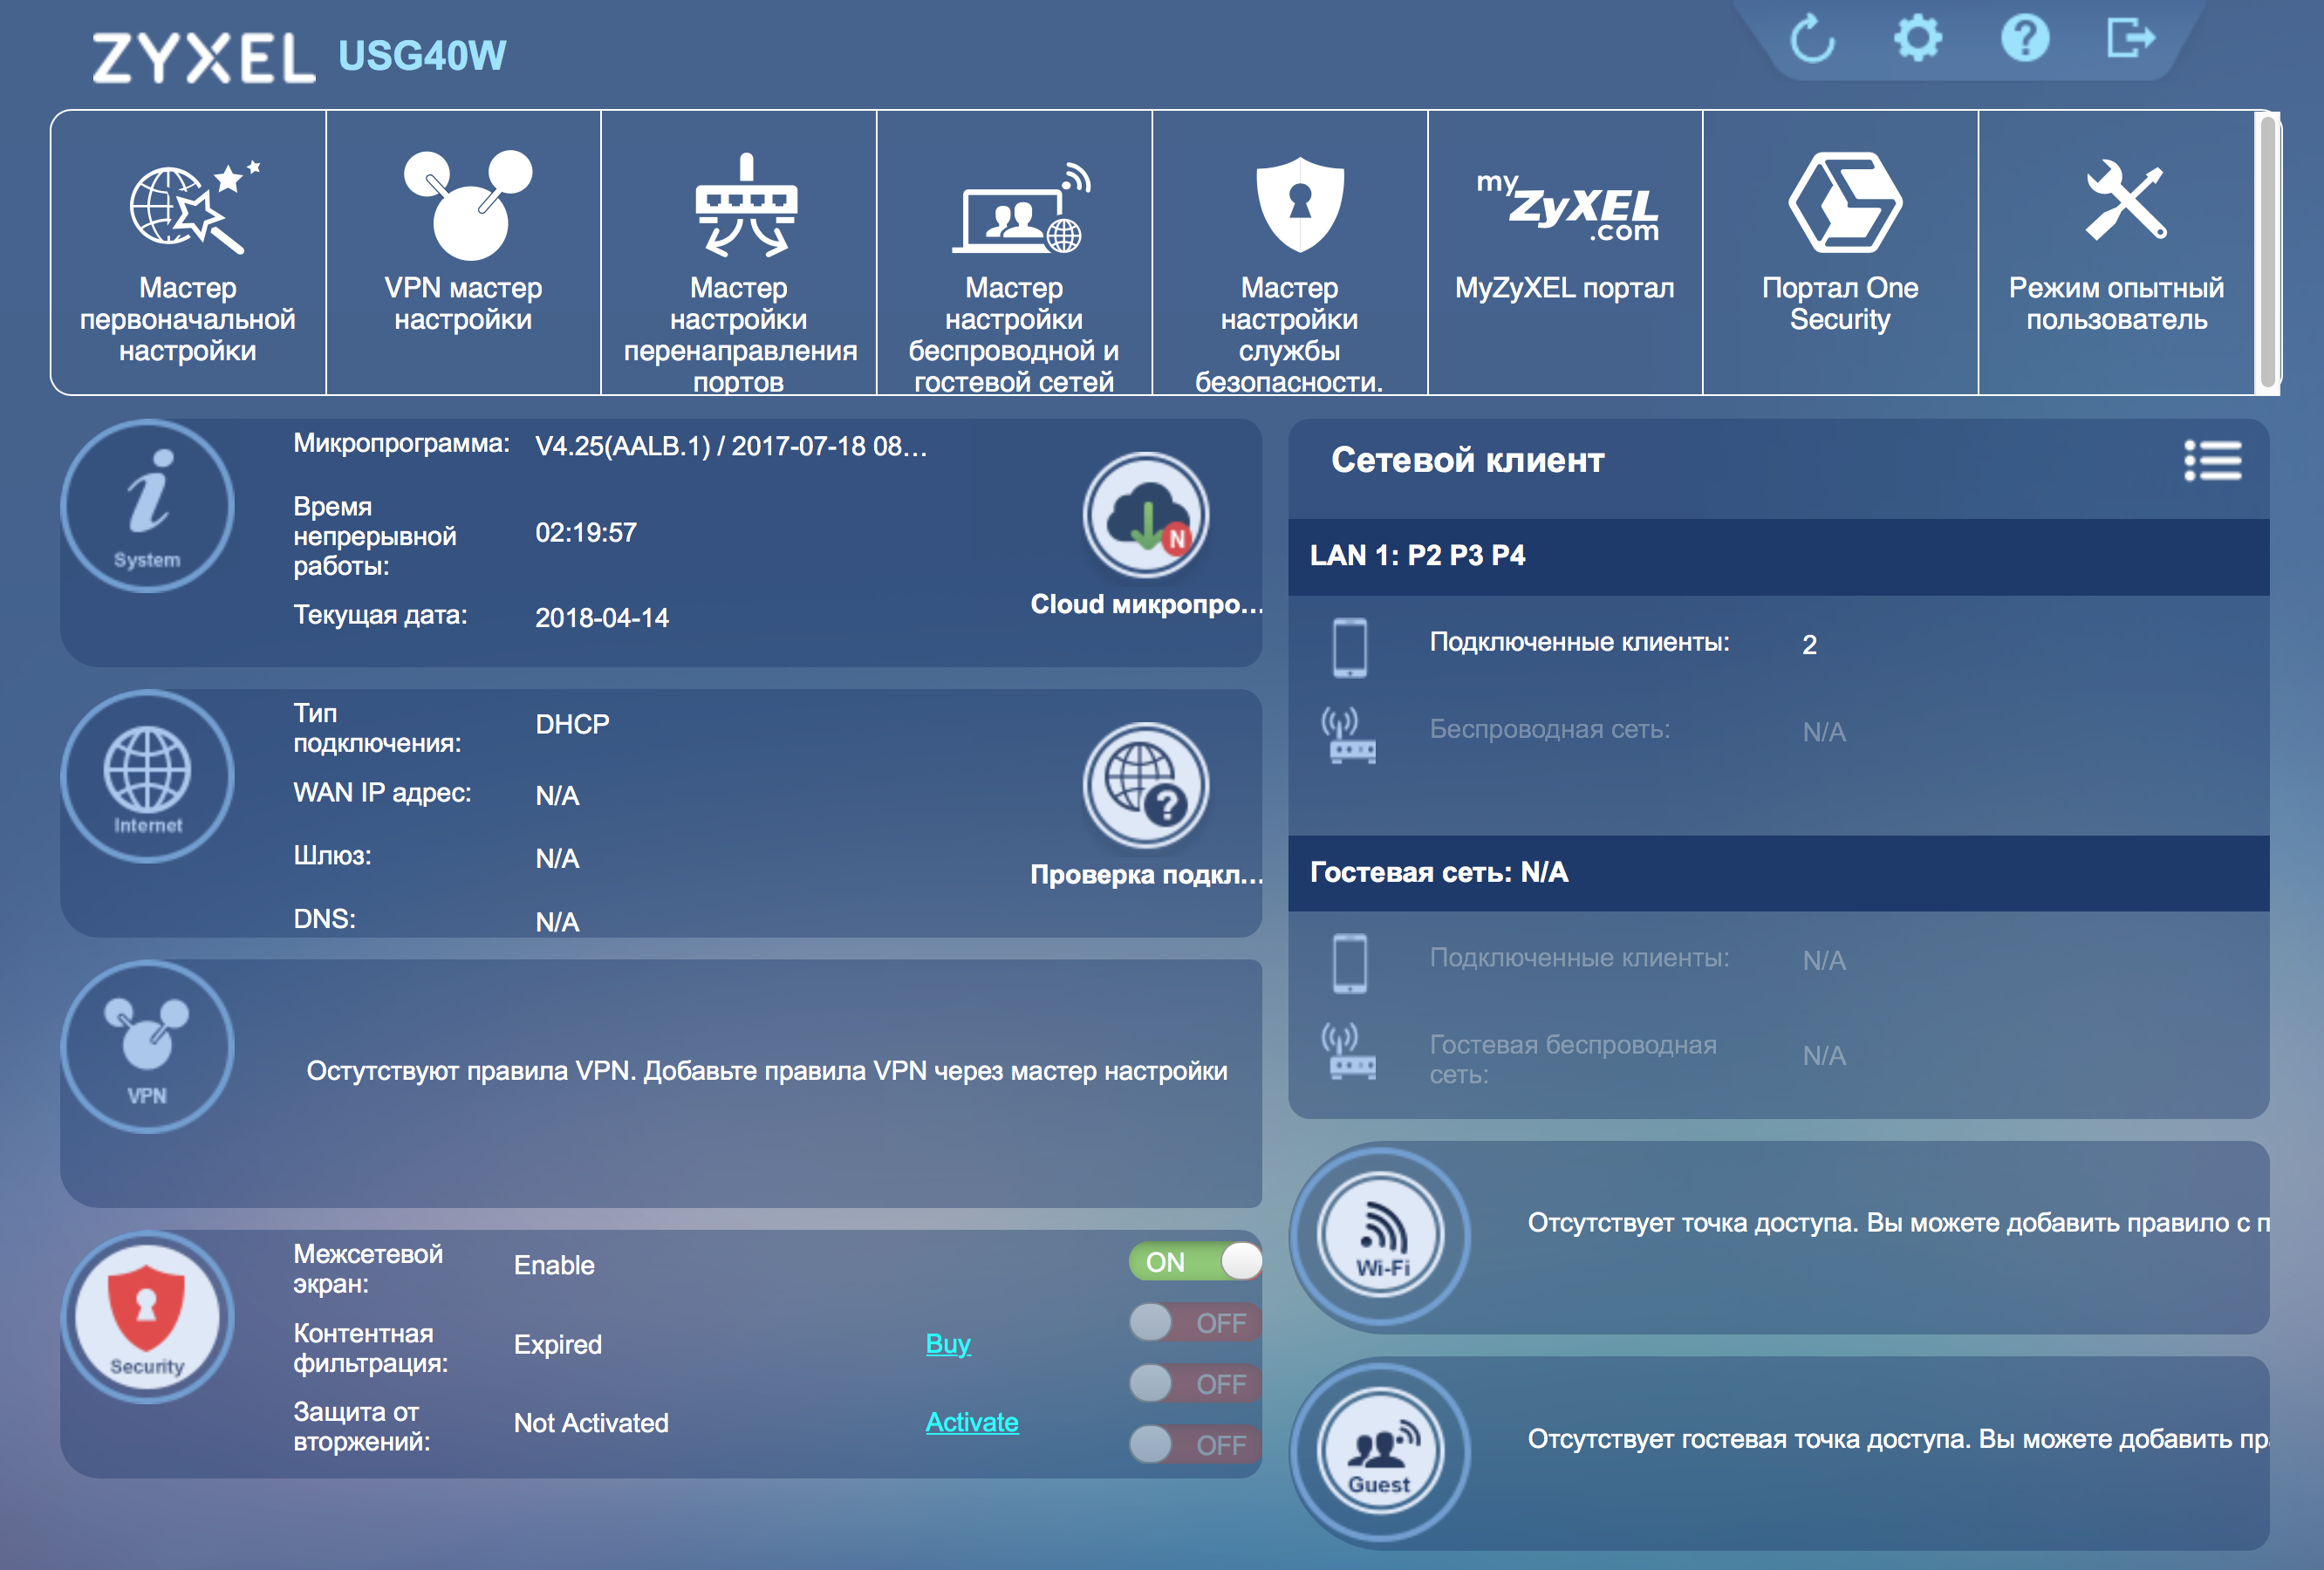The height and width of the screenshot is (1570, 2324).
Task: Open VPN мастер настройки
Action: [x=463, y=253]
